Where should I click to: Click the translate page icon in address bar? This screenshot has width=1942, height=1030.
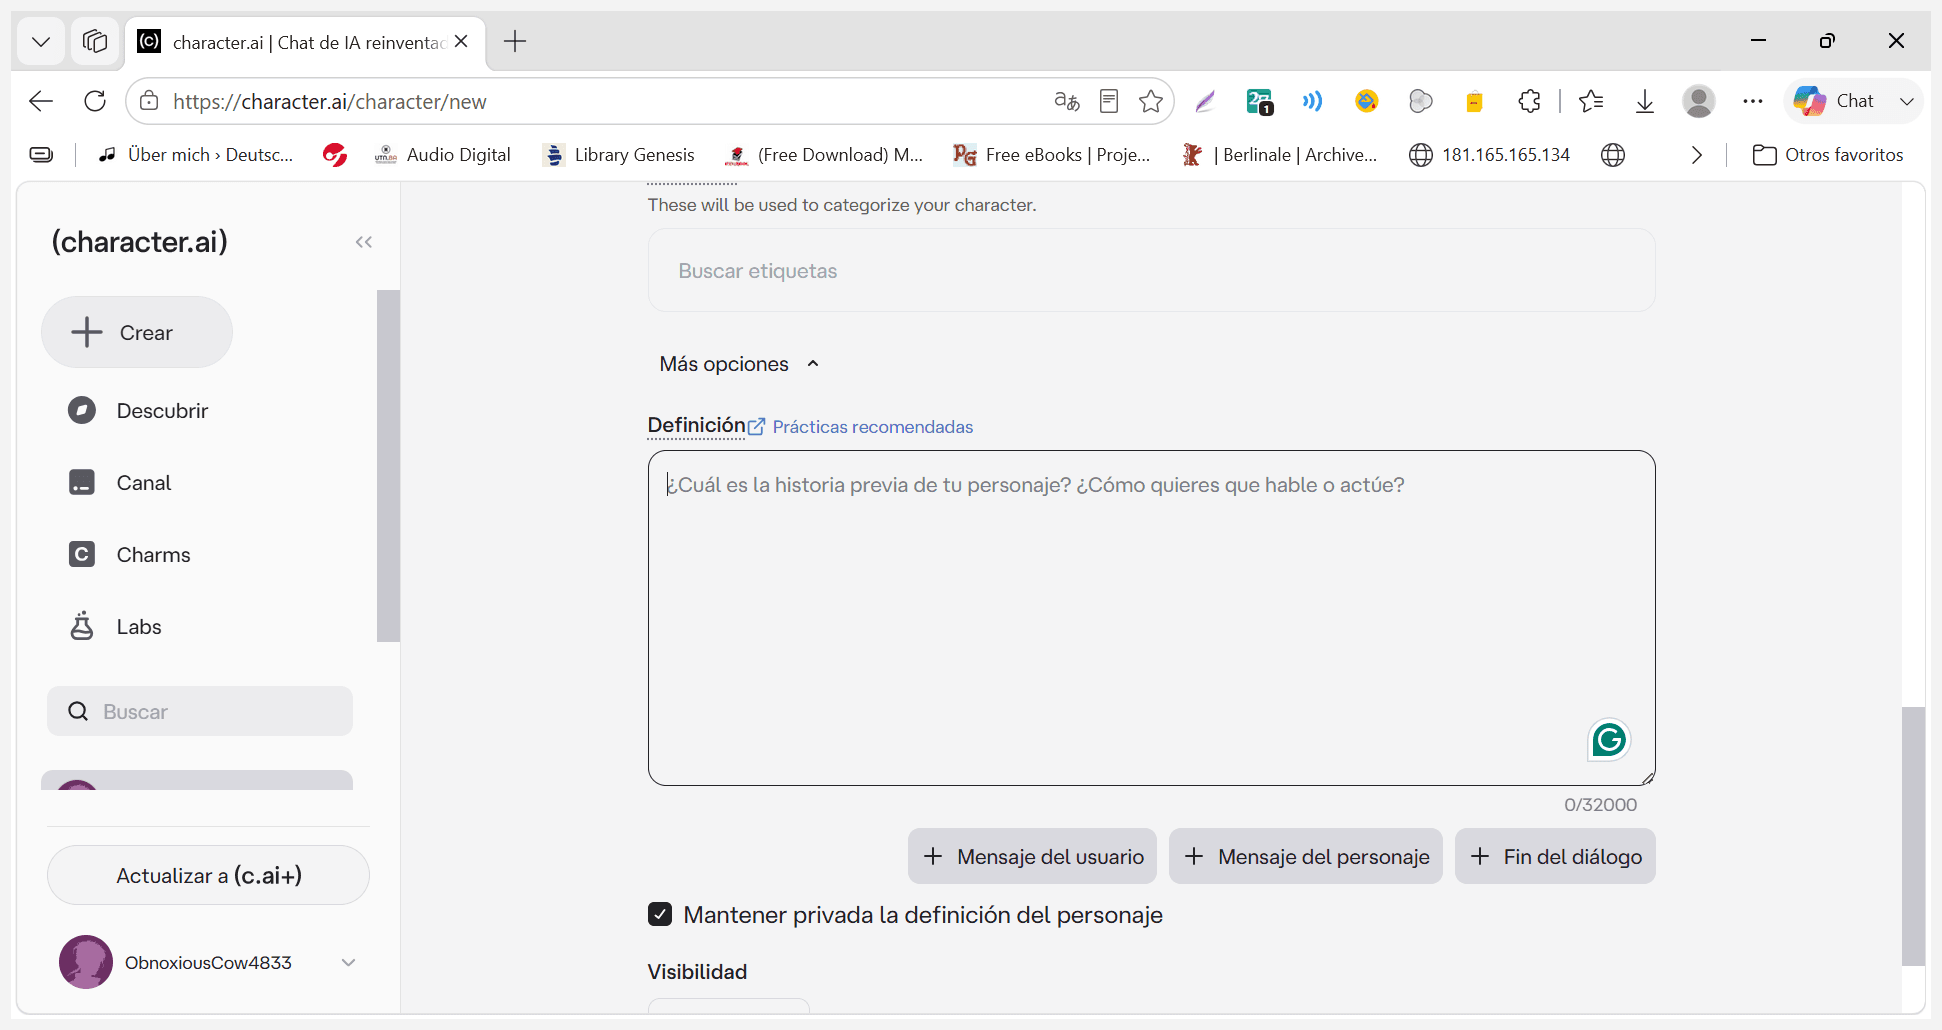point(1067,101)
